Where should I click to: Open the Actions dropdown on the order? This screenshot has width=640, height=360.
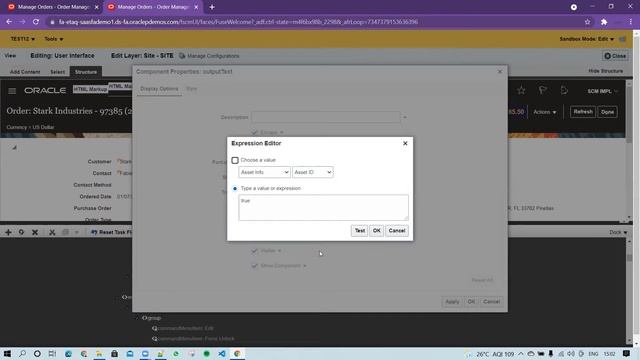coord(544,112)
